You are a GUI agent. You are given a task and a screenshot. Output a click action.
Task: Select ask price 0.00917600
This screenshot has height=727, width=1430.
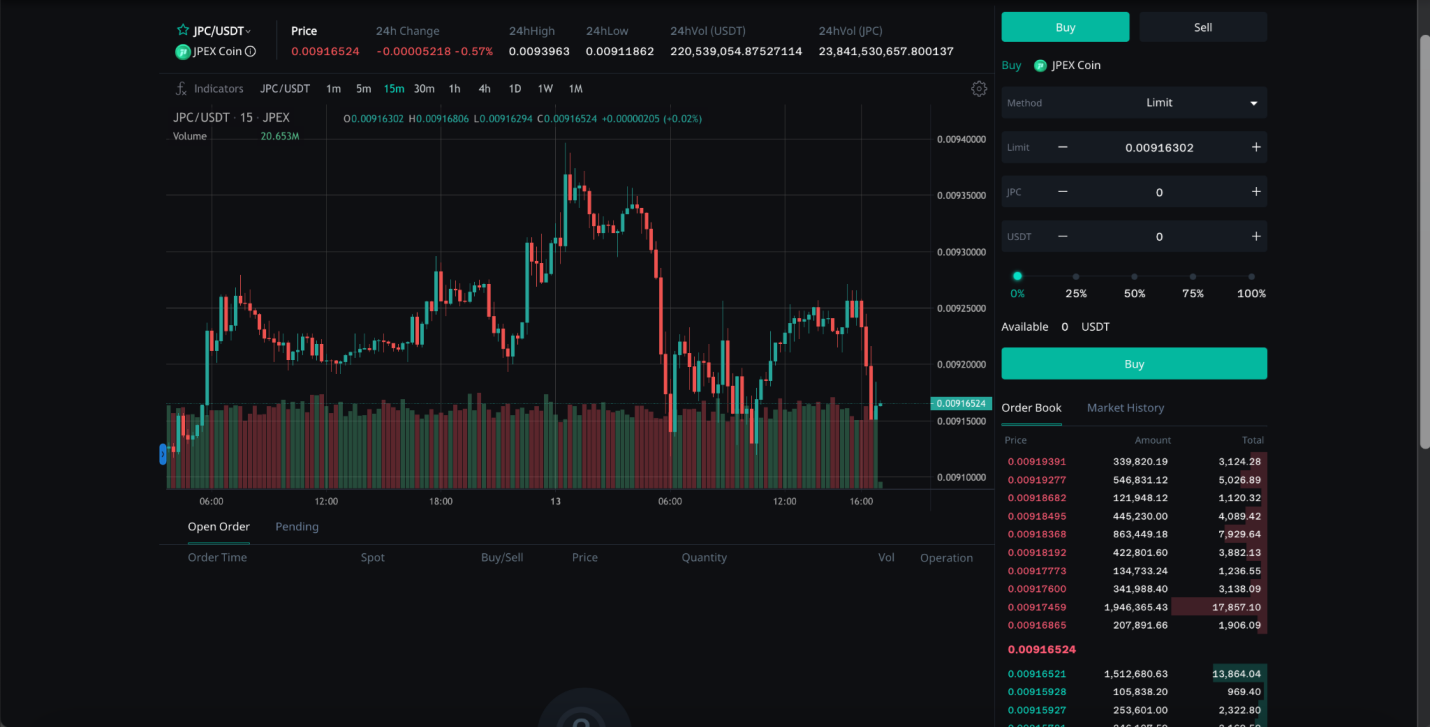click(x=1036, y=589)
